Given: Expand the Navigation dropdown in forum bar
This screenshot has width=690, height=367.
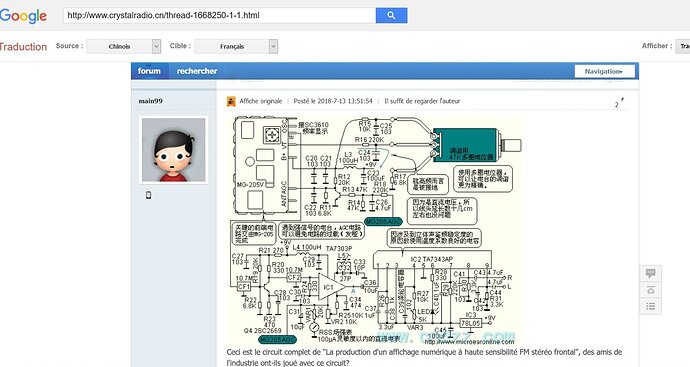Looking at the screenshot, I should point(605,71).
